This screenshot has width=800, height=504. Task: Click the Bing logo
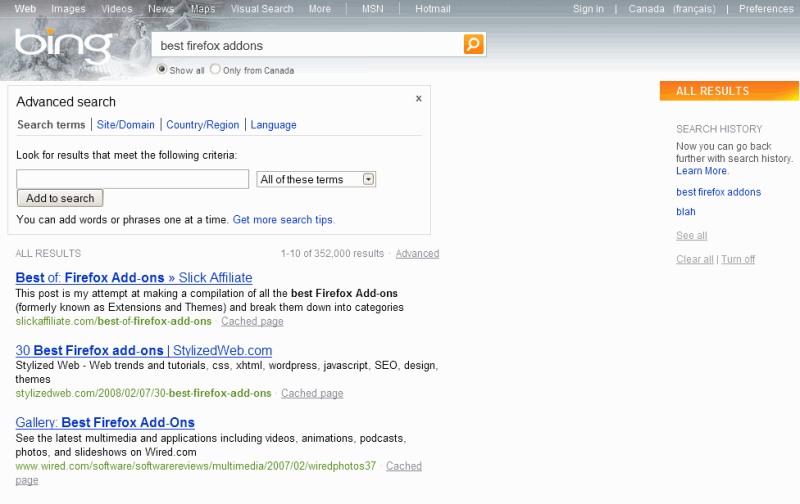click(64, 45)
